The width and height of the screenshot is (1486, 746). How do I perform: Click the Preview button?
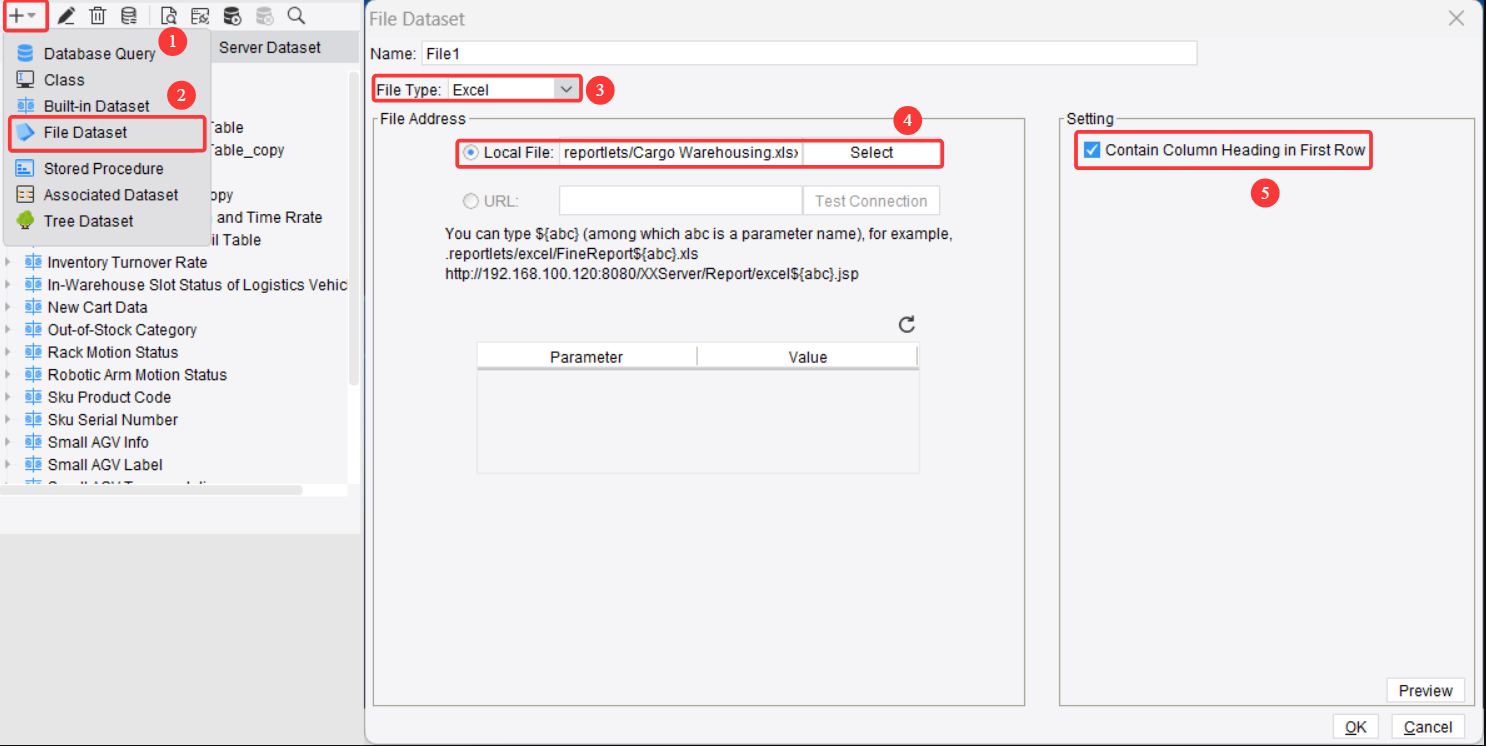1425,691
